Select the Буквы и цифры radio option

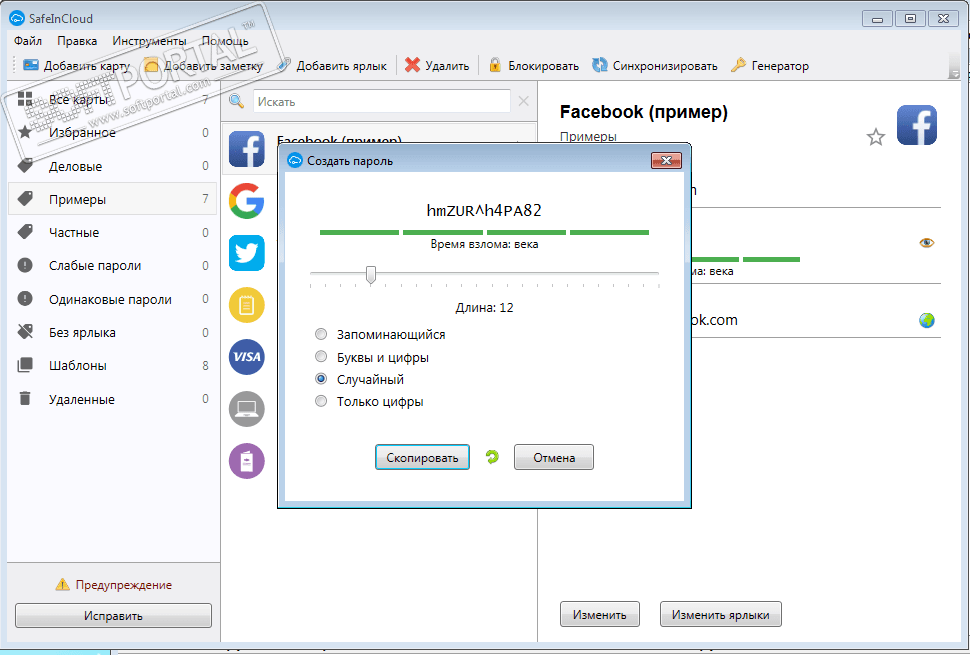[320, 356]
